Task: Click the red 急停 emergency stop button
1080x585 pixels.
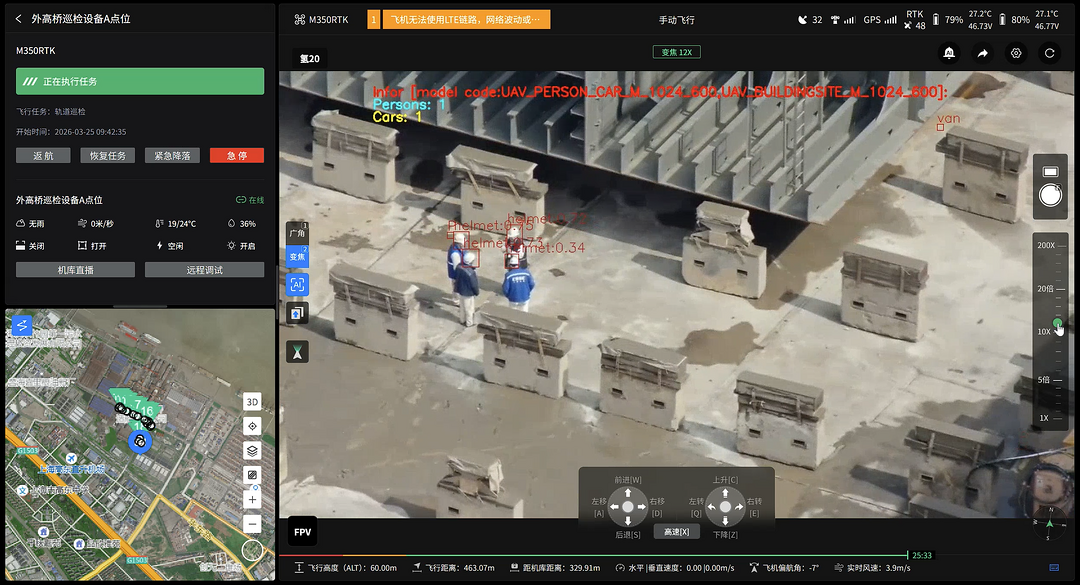Action: pos(237,156)
